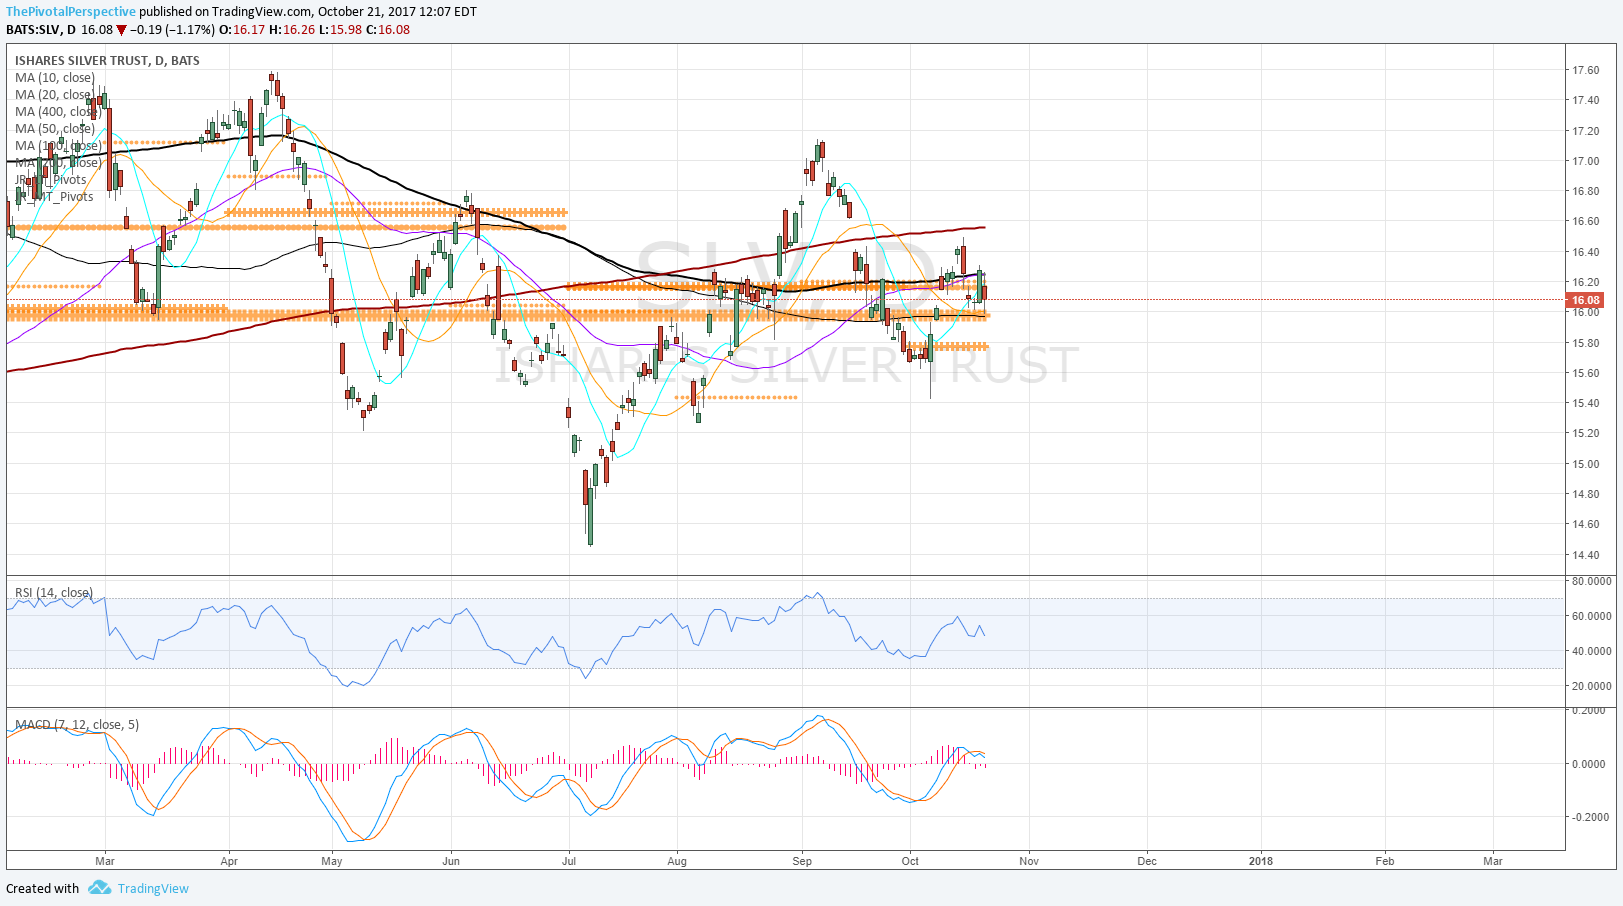Click the red down-triangle change indicator
Viewport: 1623px width, 906px height.
pyautogui.click(x=121, y=30)
